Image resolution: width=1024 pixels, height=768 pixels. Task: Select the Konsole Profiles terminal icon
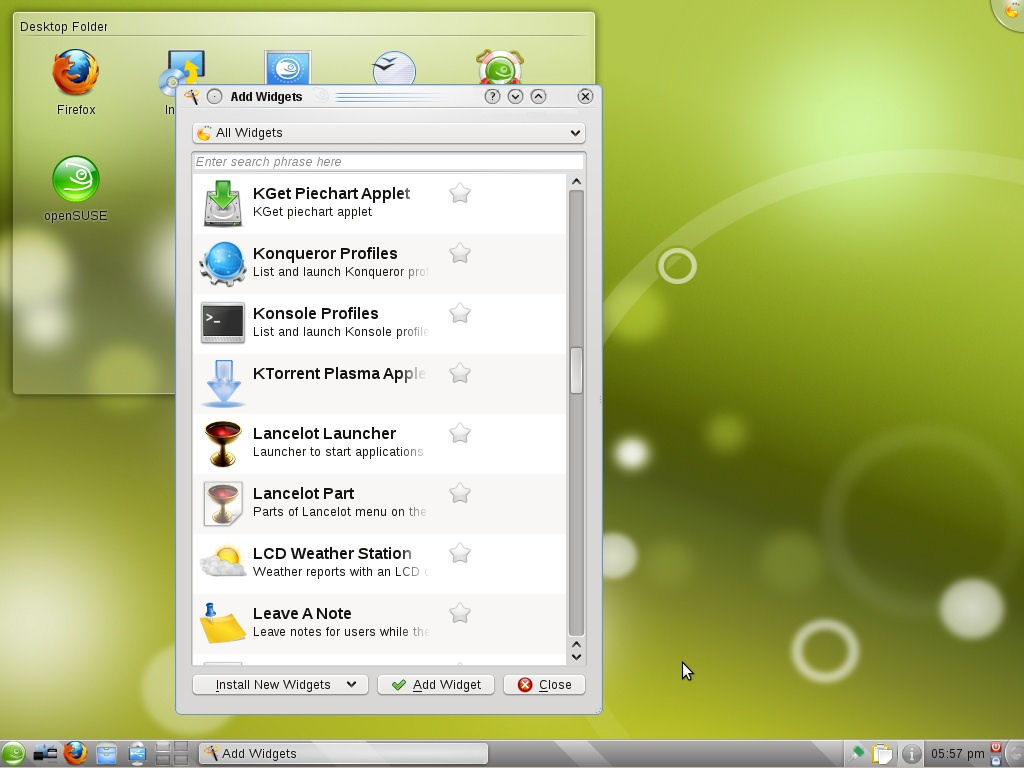[222, 323]
